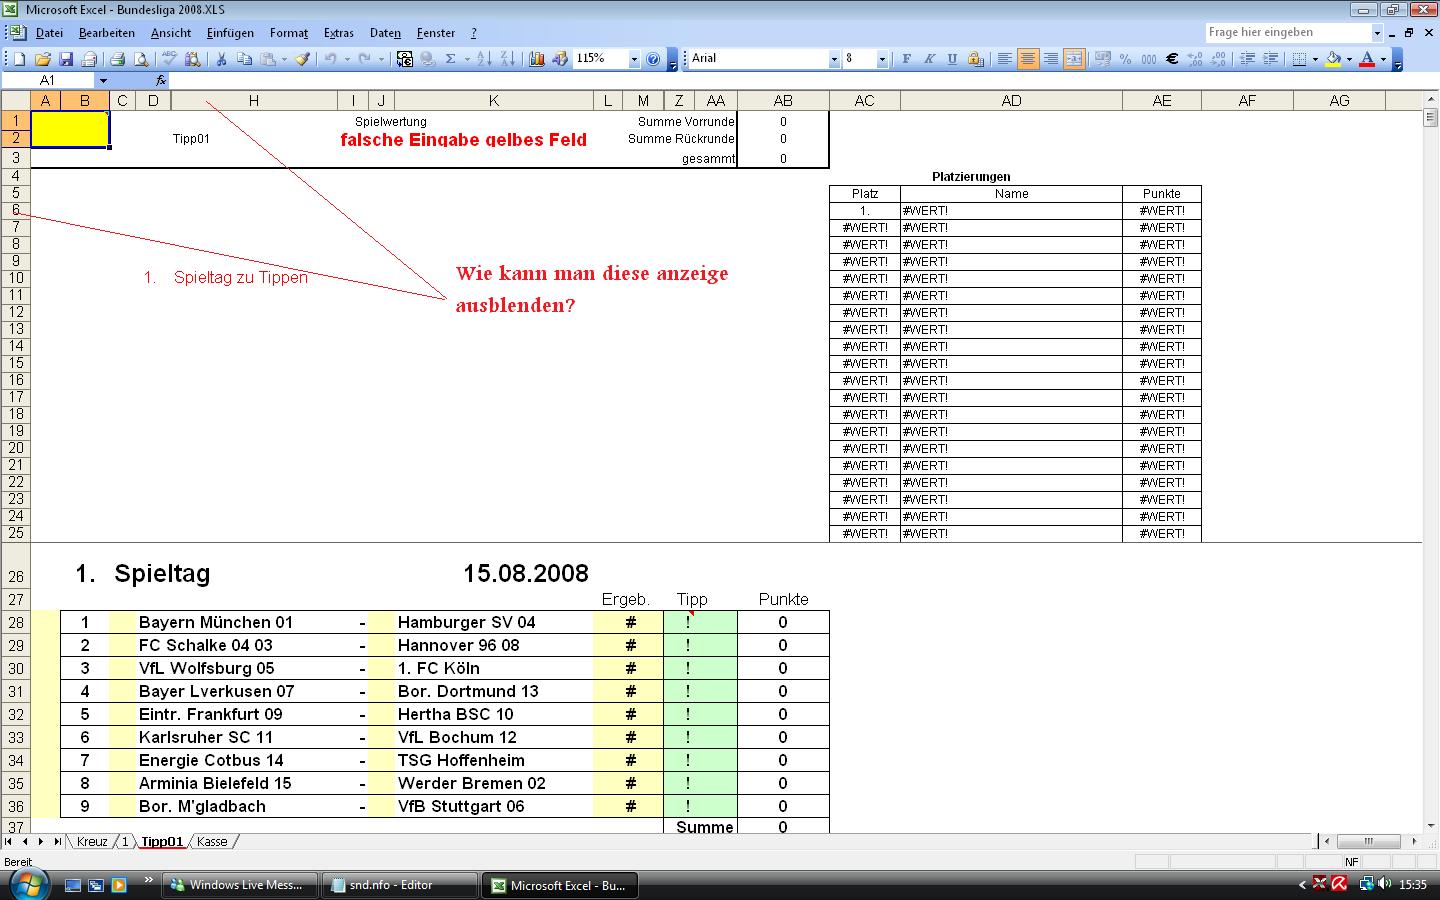Toggle bold formatting (F button)
1440x900 pixels.
point(906,59)
